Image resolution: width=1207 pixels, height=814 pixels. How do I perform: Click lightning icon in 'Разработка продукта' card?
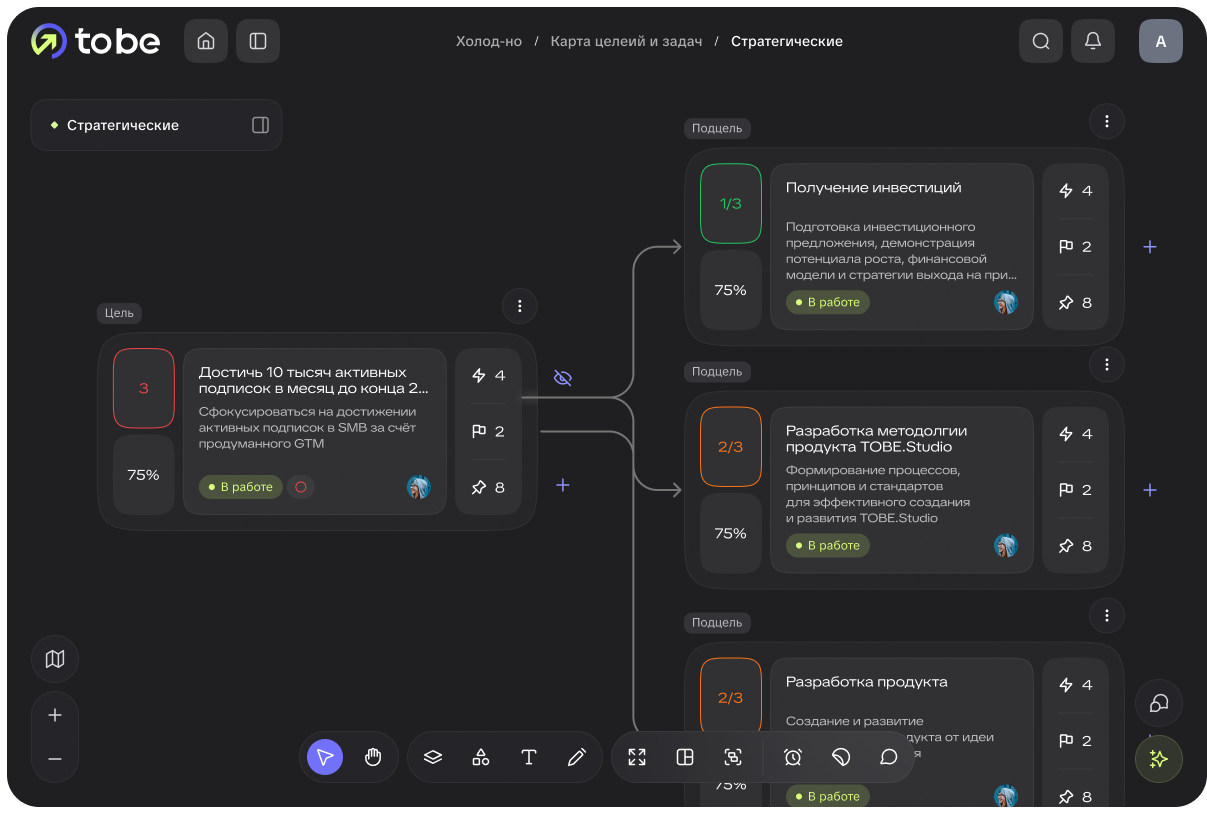pos(1065,685)
